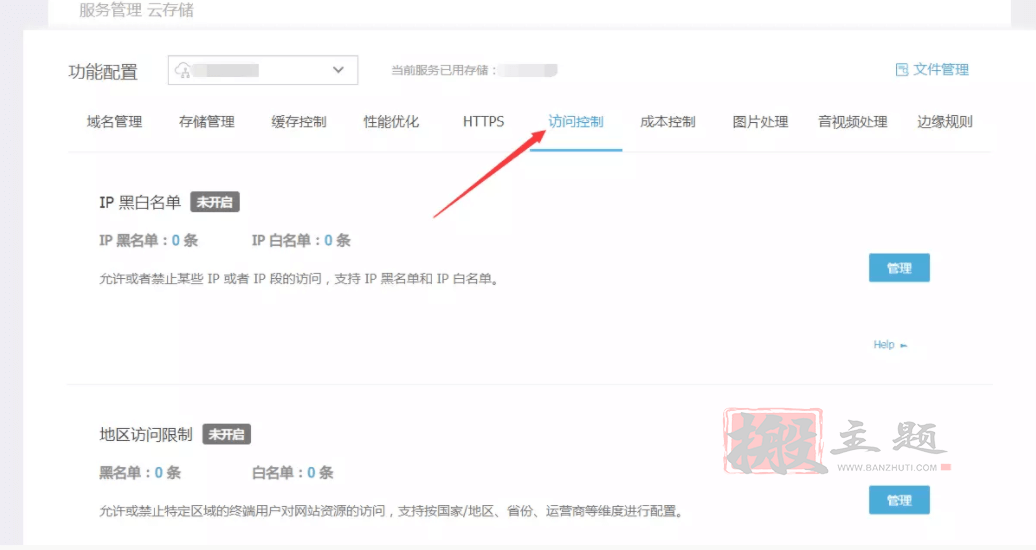The width and height of the screenshot is (1036, 550).
Task: Open the 域名管理 tab
Action: 114,122
